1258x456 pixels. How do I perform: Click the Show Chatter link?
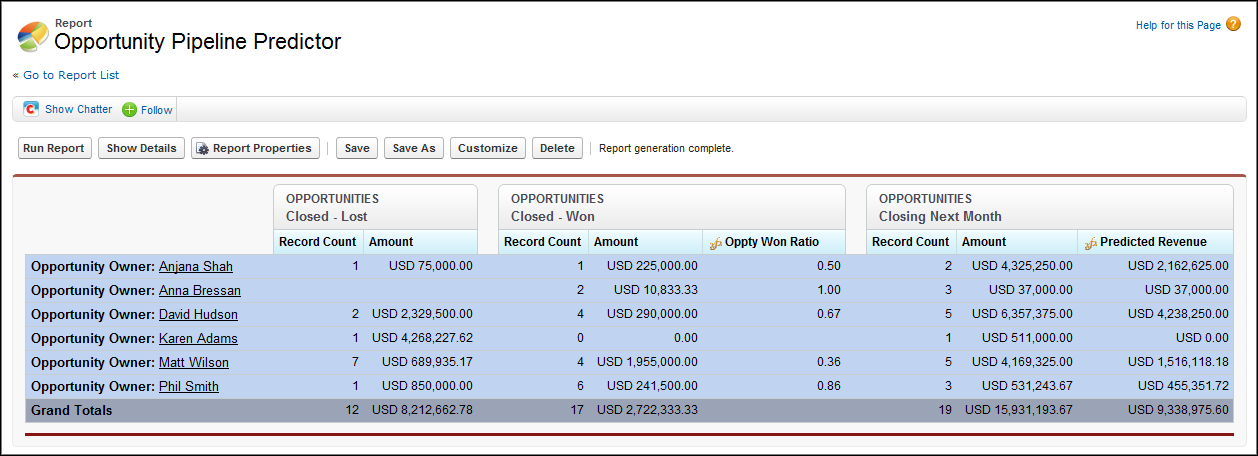pyautogui.click(x=79, y=109)
